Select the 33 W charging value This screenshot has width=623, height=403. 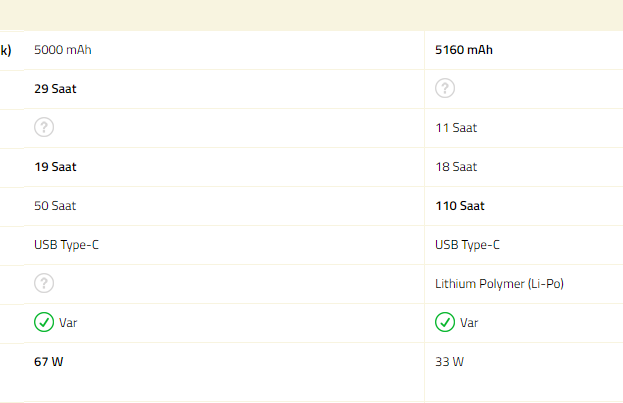coord(449,361)
